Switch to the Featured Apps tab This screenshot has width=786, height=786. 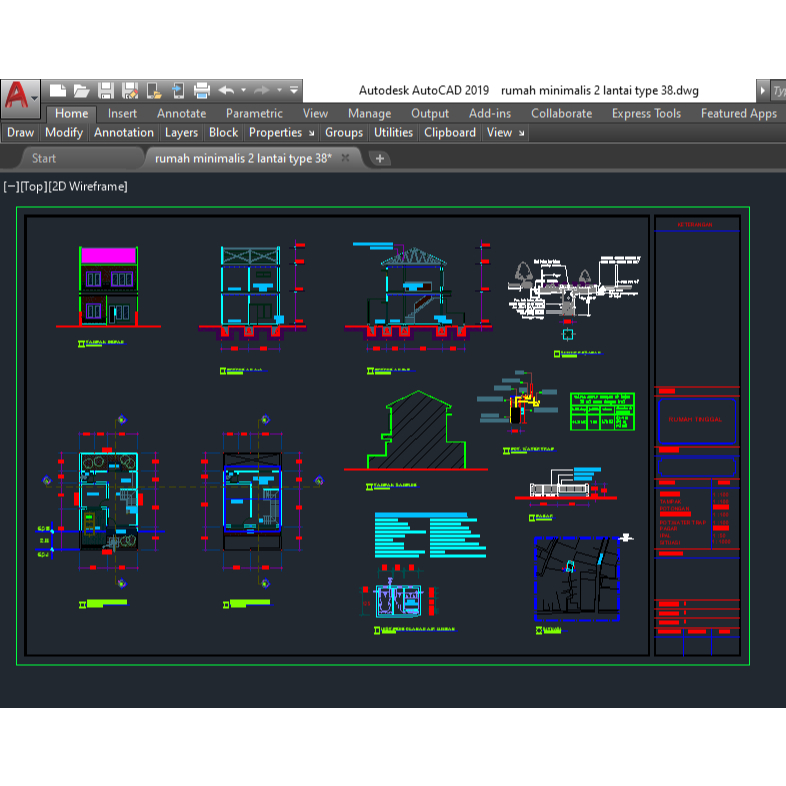point(739,114)
